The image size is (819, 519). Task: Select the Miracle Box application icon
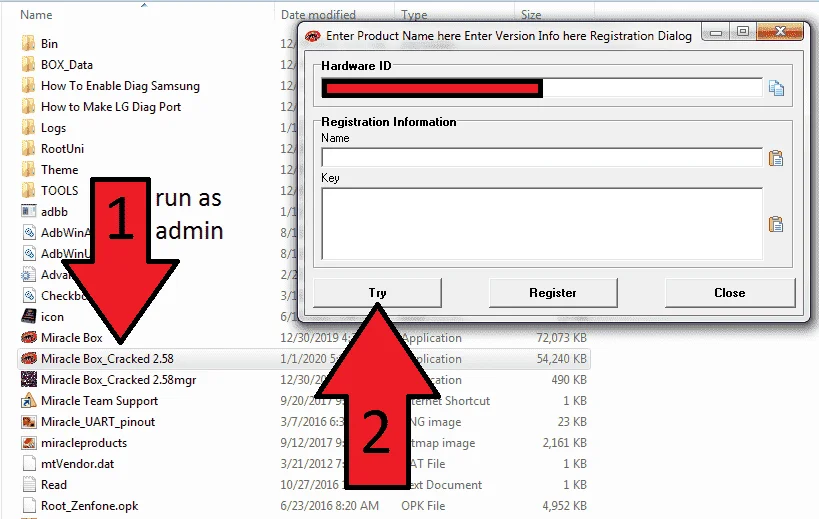(28, 337)
